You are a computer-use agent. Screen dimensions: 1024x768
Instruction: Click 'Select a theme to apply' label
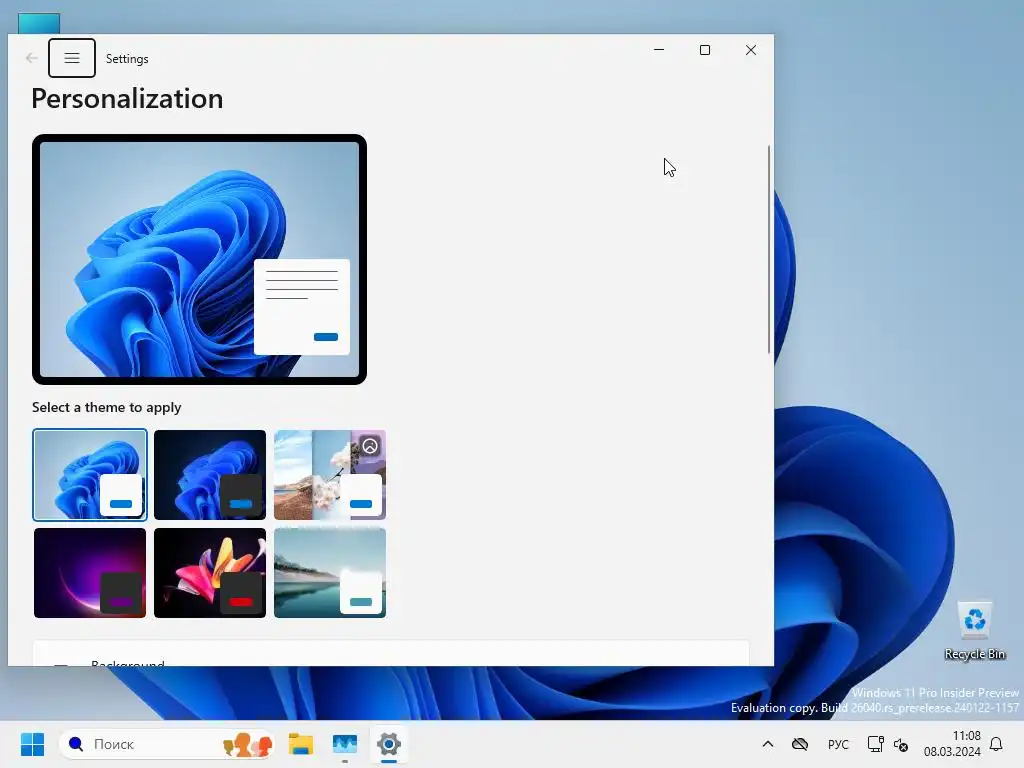[106, 407]
